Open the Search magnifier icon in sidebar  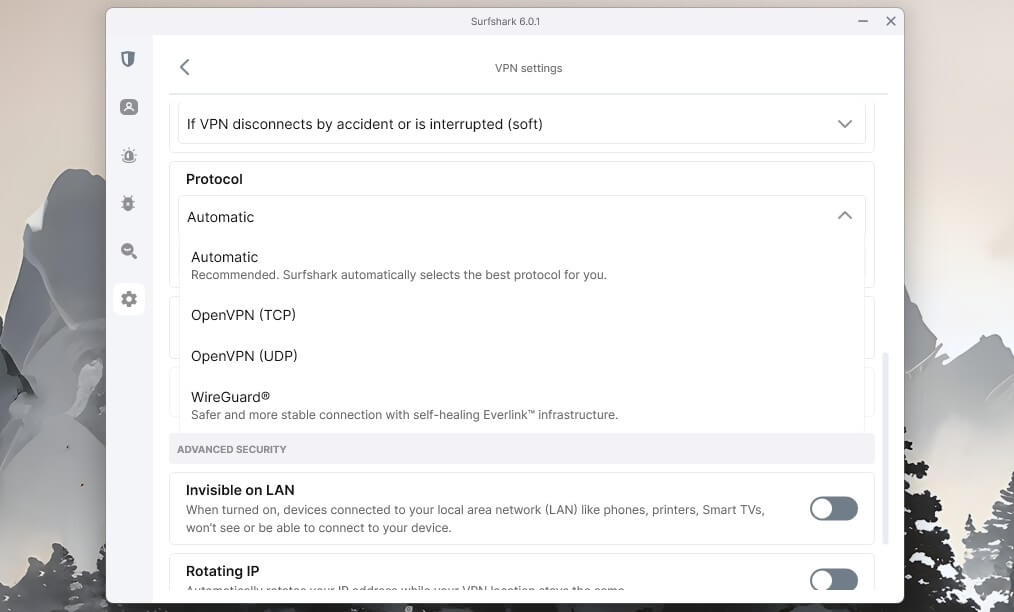tap(129, 251)
